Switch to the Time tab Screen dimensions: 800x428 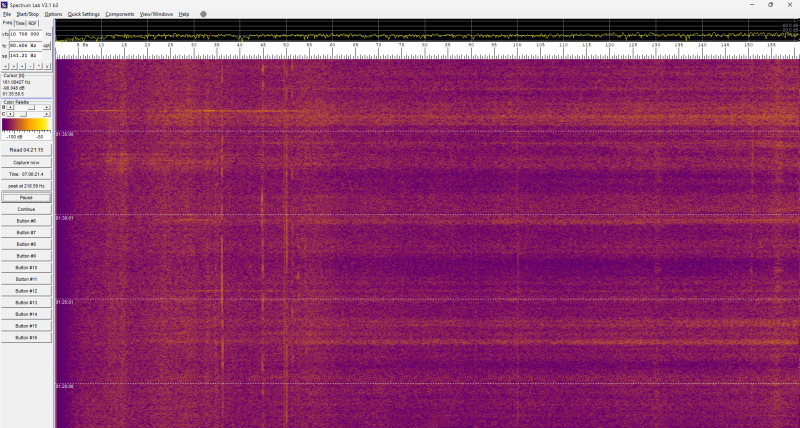tap(20, 23)
